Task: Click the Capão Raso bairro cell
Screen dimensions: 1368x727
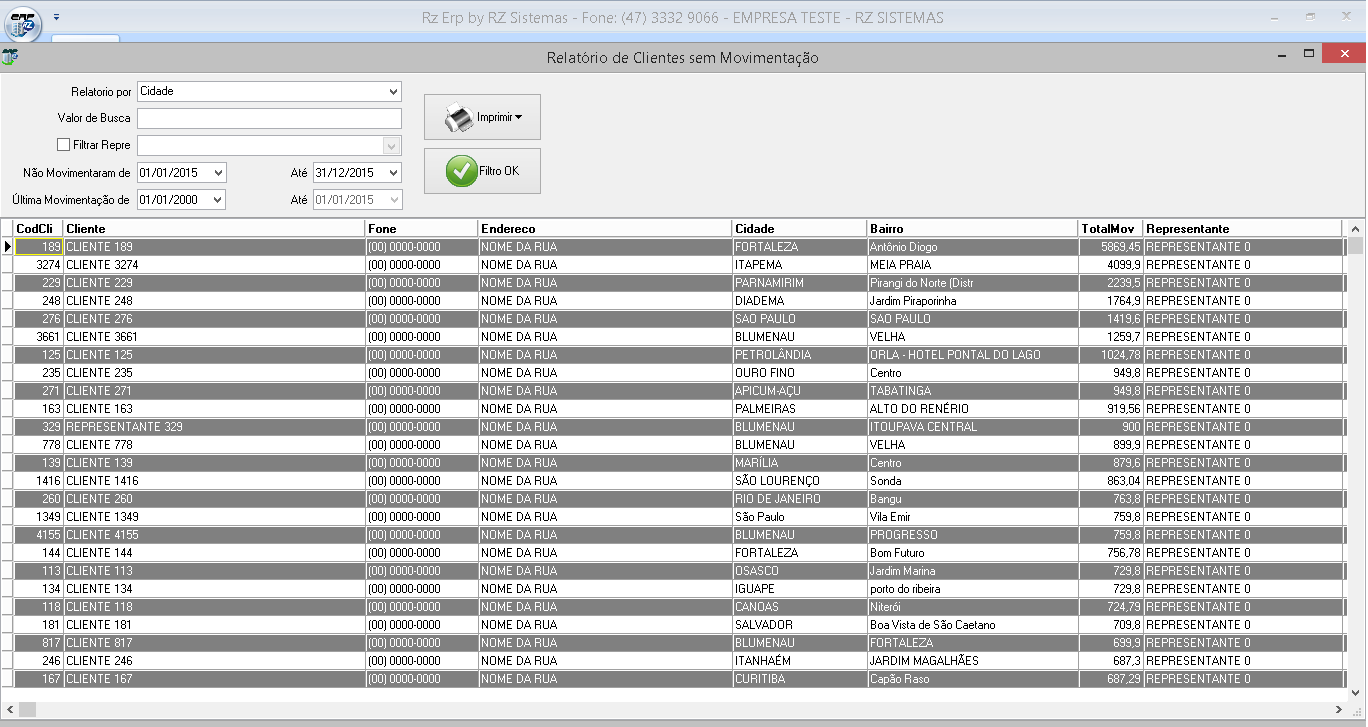Action: pos(973,679)
